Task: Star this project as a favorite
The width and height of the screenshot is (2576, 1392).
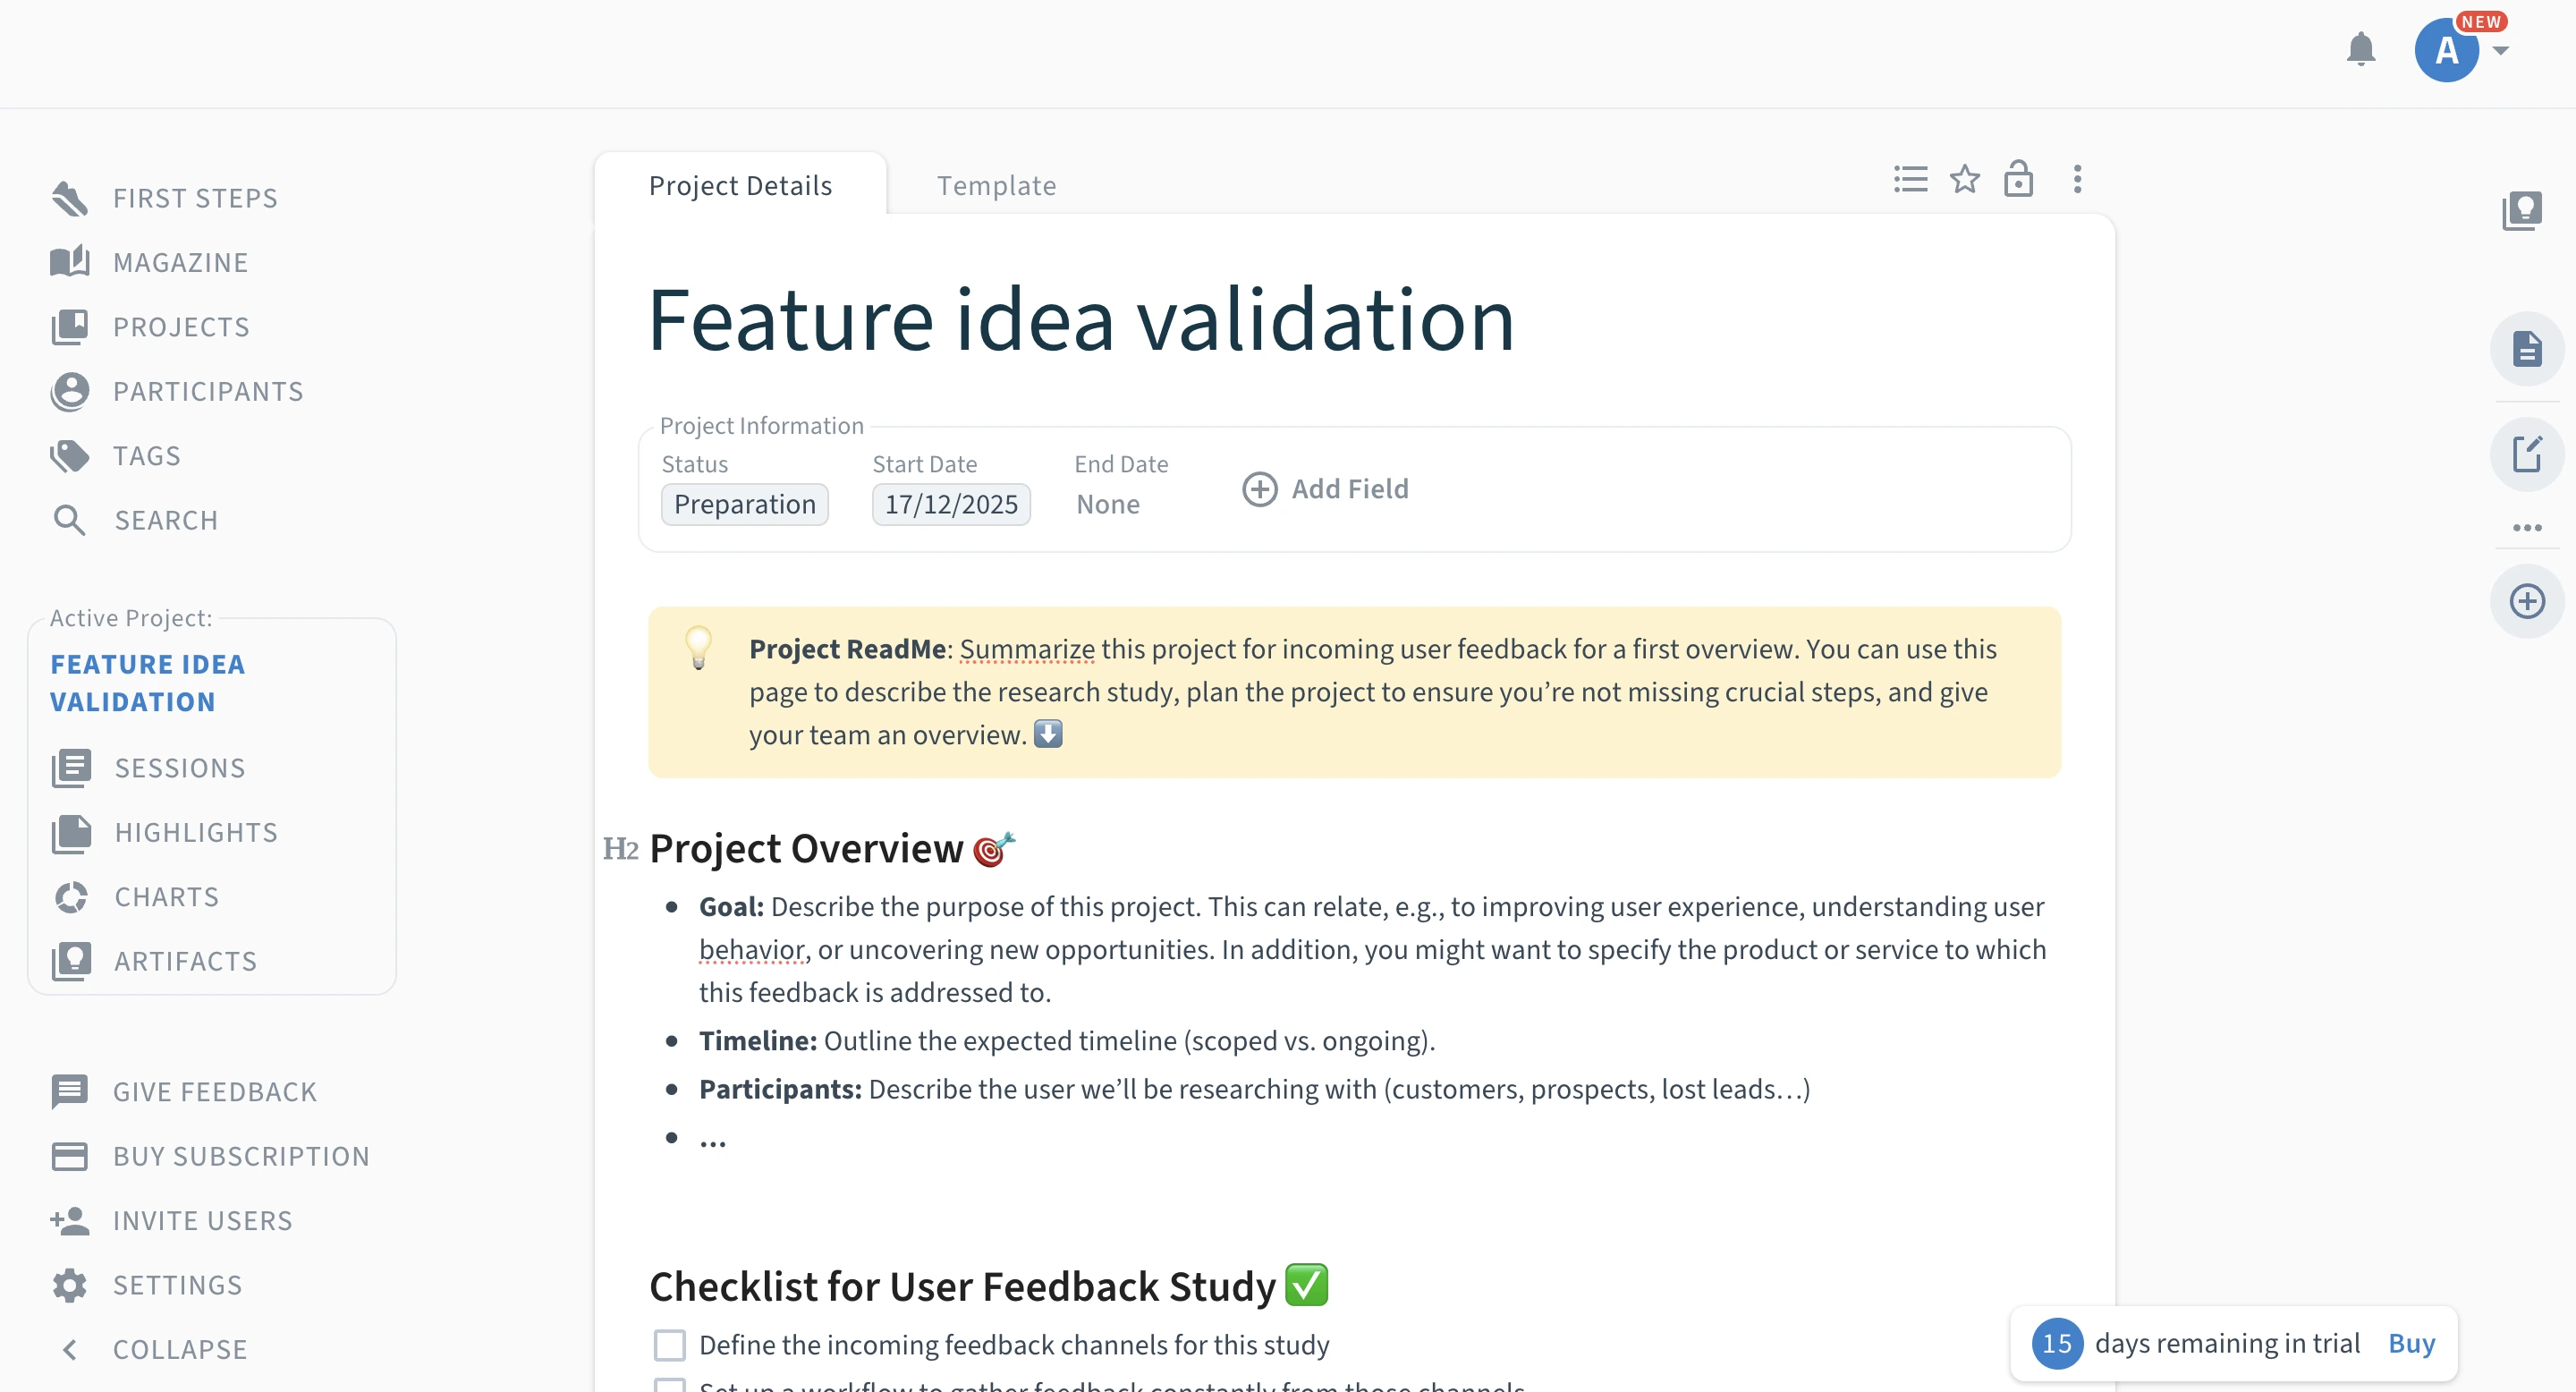Action: 1964,179
